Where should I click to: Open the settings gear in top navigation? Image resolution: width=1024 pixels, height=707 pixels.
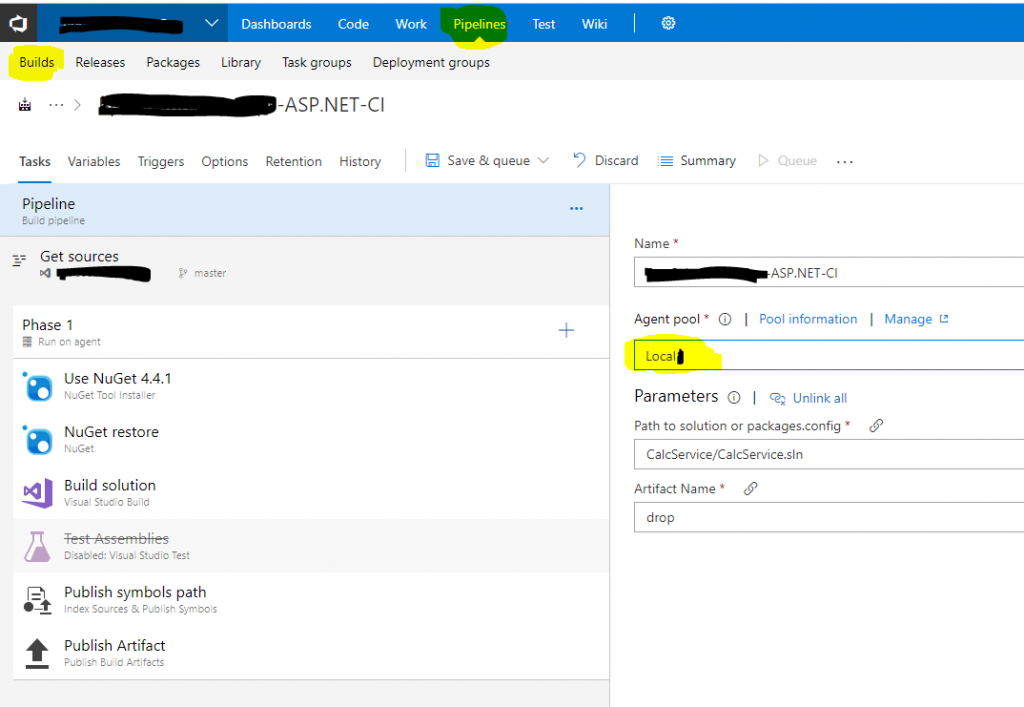point(668,24)
